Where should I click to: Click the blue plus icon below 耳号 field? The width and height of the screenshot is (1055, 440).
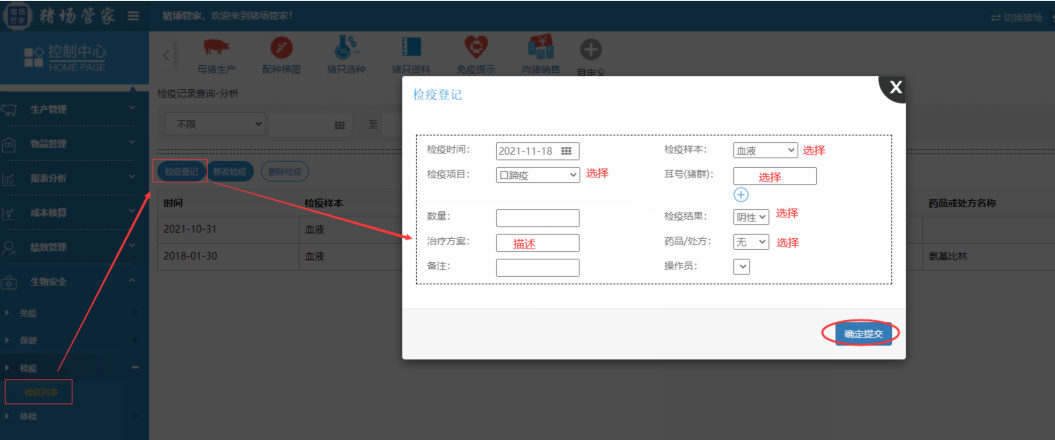click(x=741, y=195)
